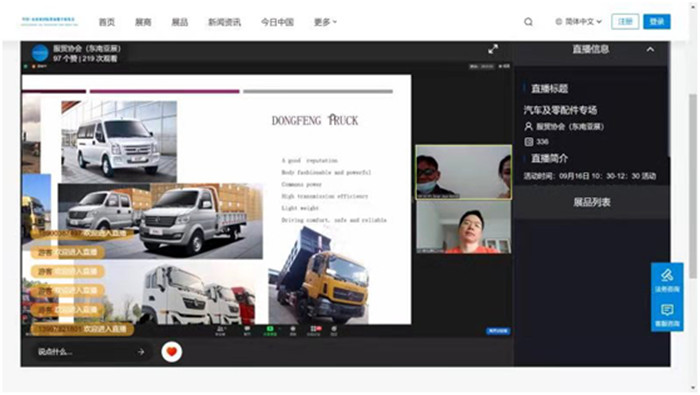
Task: Select the 今日中国 navigation item
Action: pos(277,22)
